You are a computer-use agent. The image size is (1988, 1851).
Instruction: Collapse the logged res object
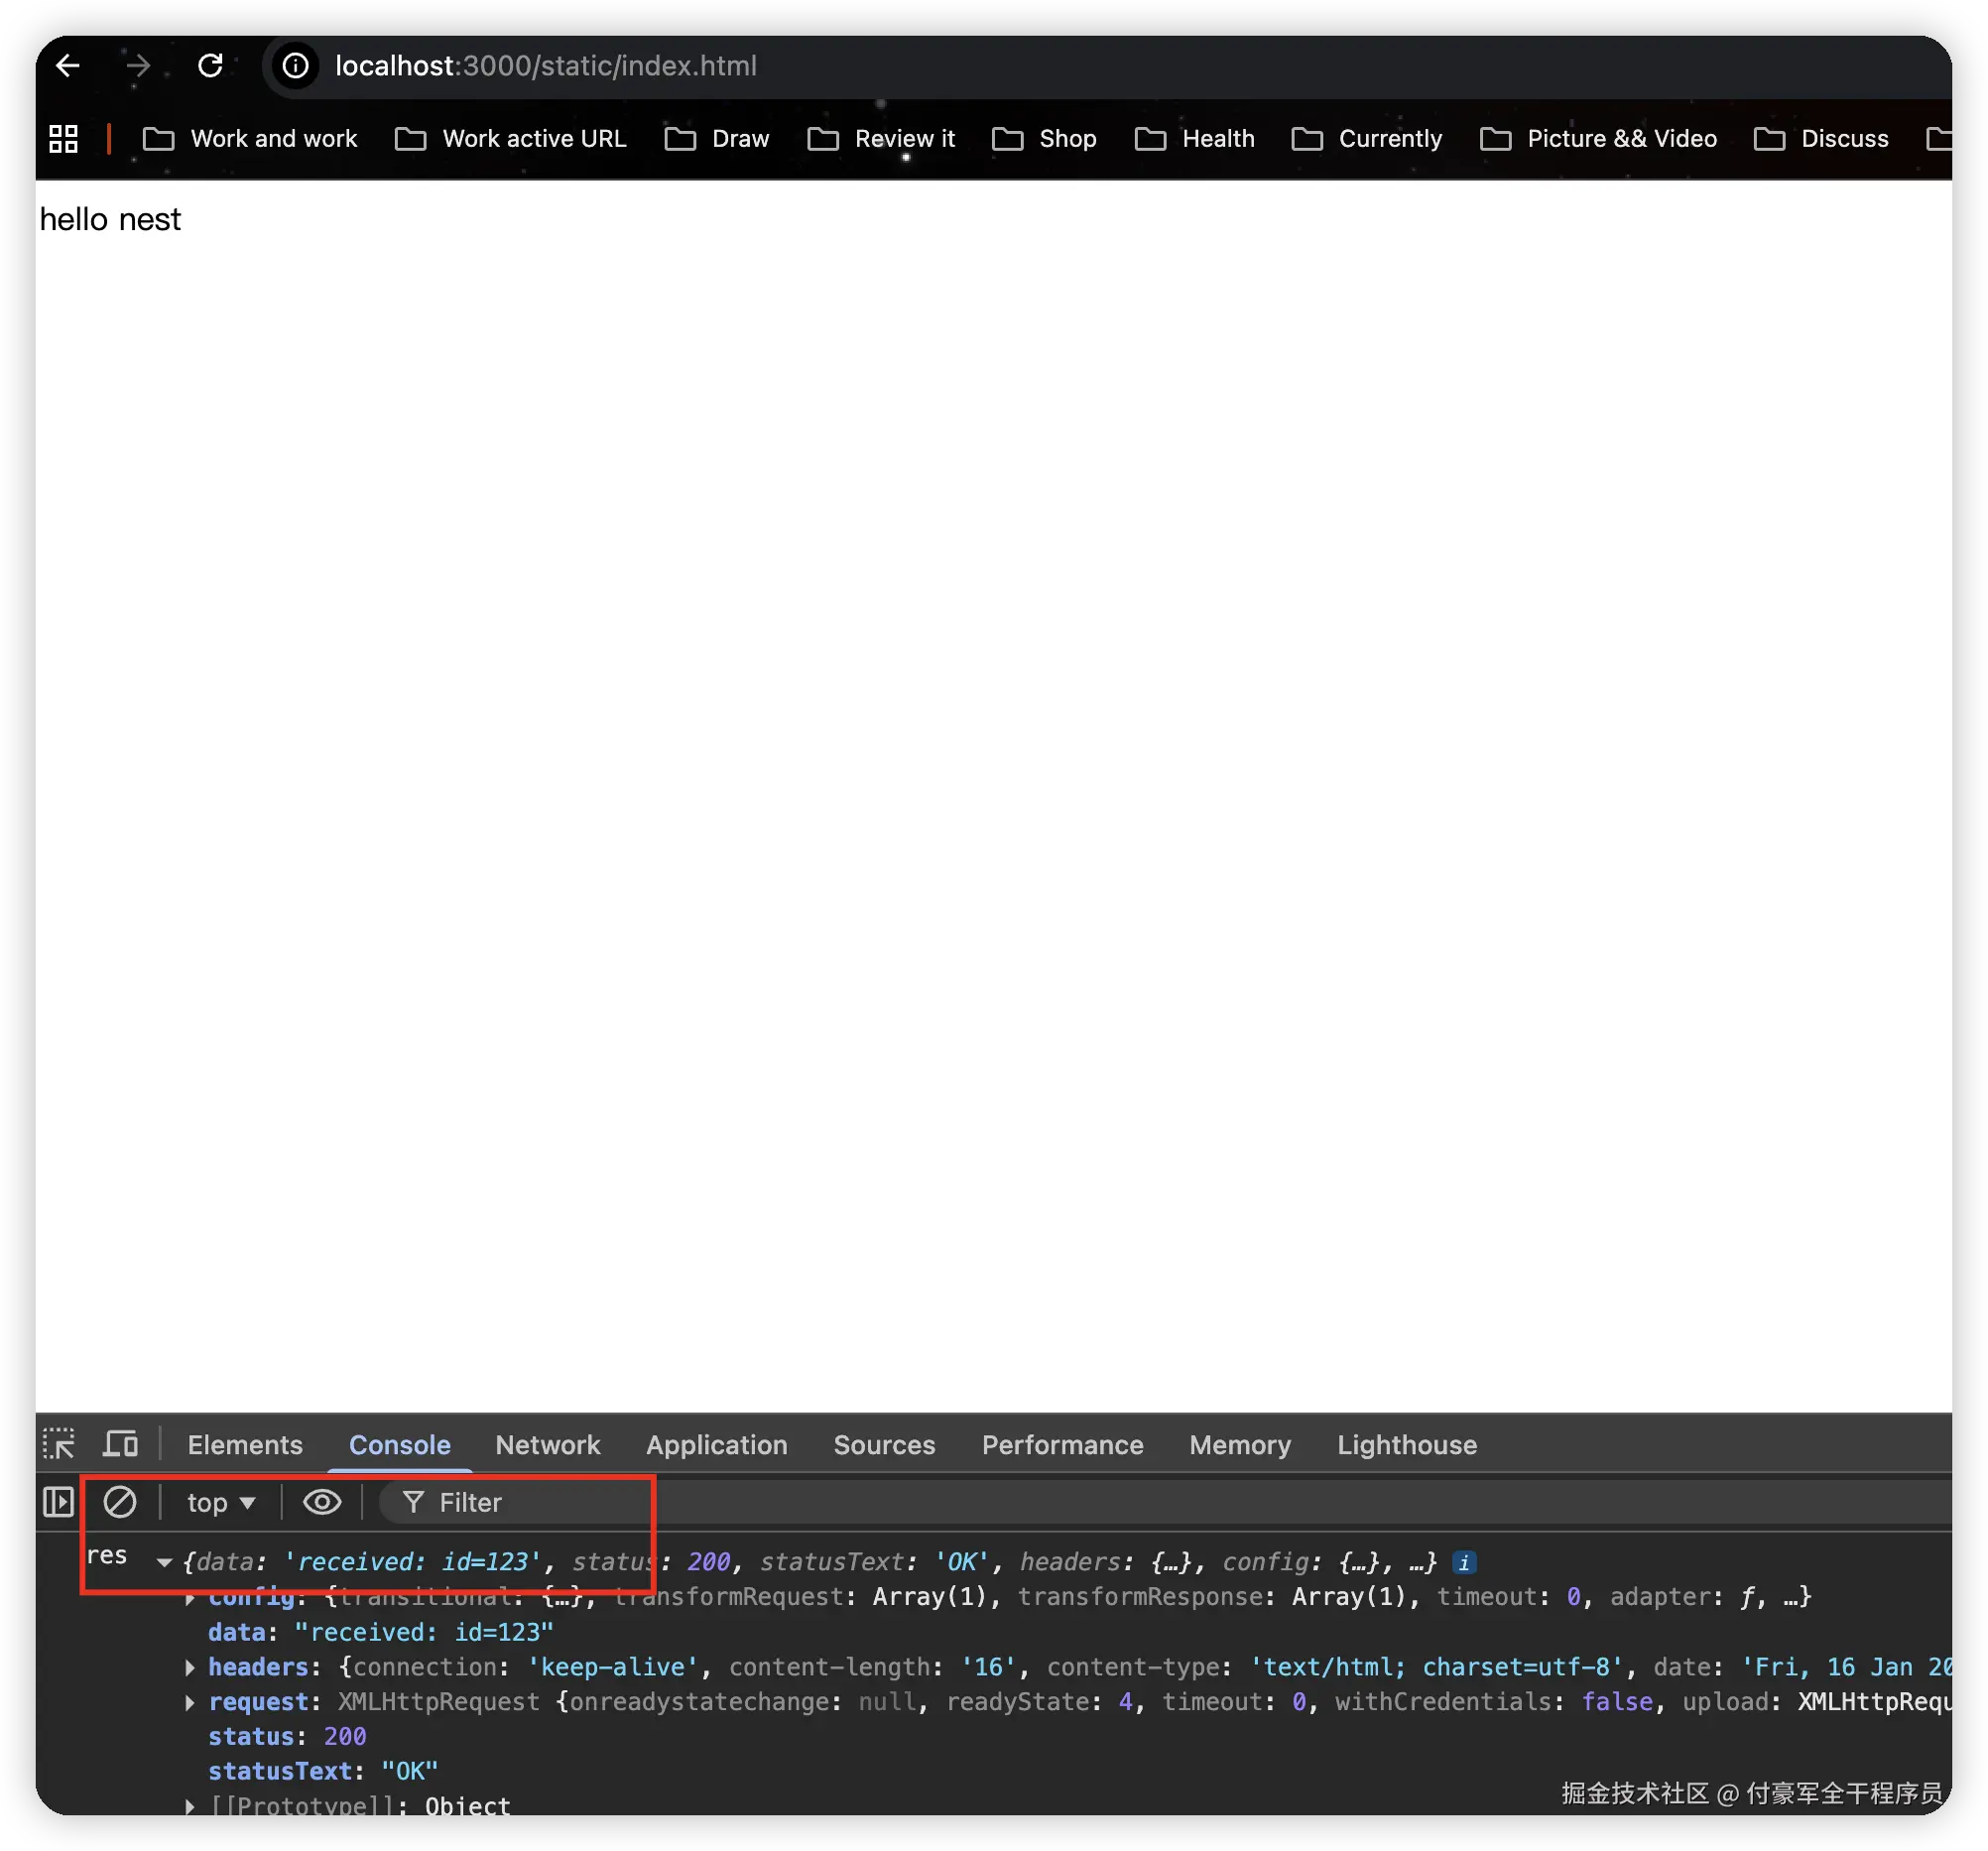[165, 1562]
